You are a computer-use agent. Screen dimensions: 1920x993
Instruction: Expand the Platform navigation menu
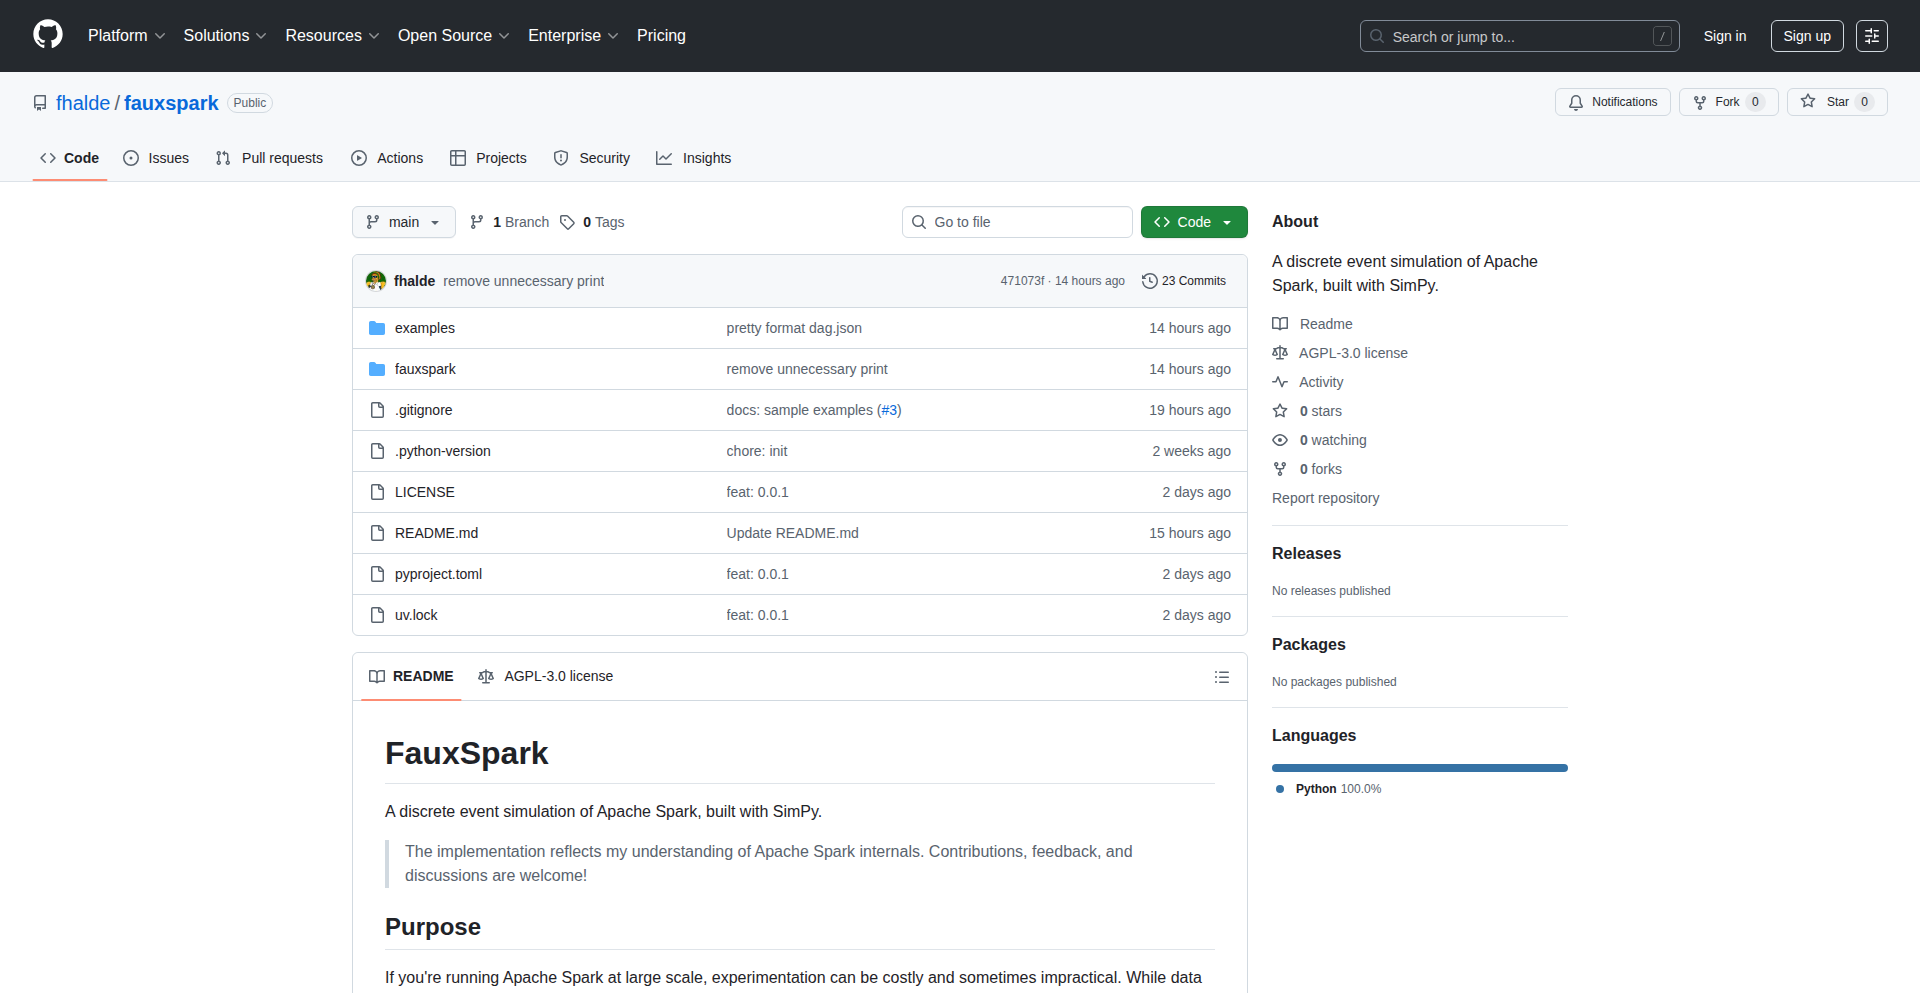pos(126,36)
